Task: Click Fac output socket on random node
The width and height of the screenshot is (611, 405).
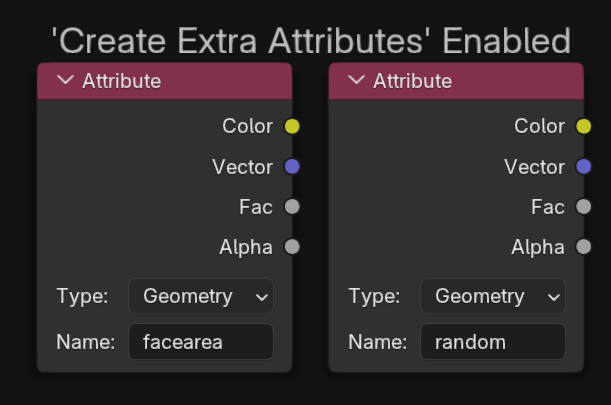Action: pos(583,207)
